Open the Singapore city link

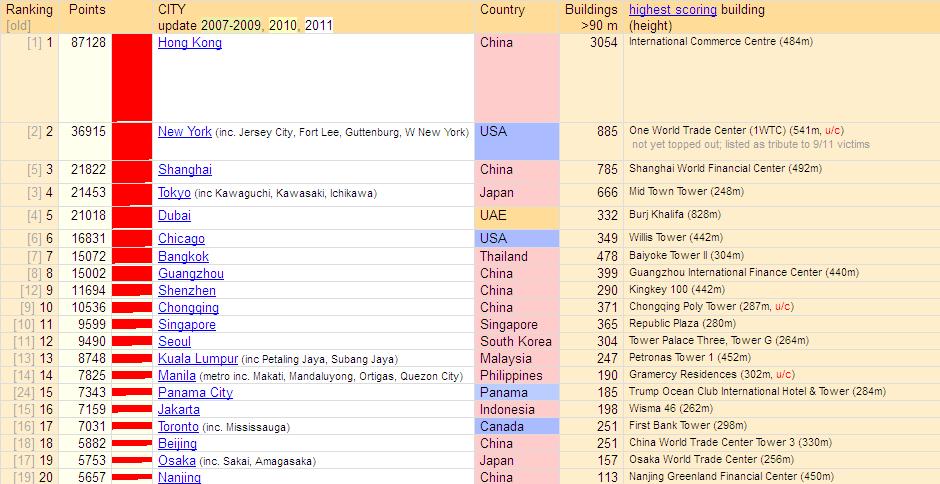(187, 324)
